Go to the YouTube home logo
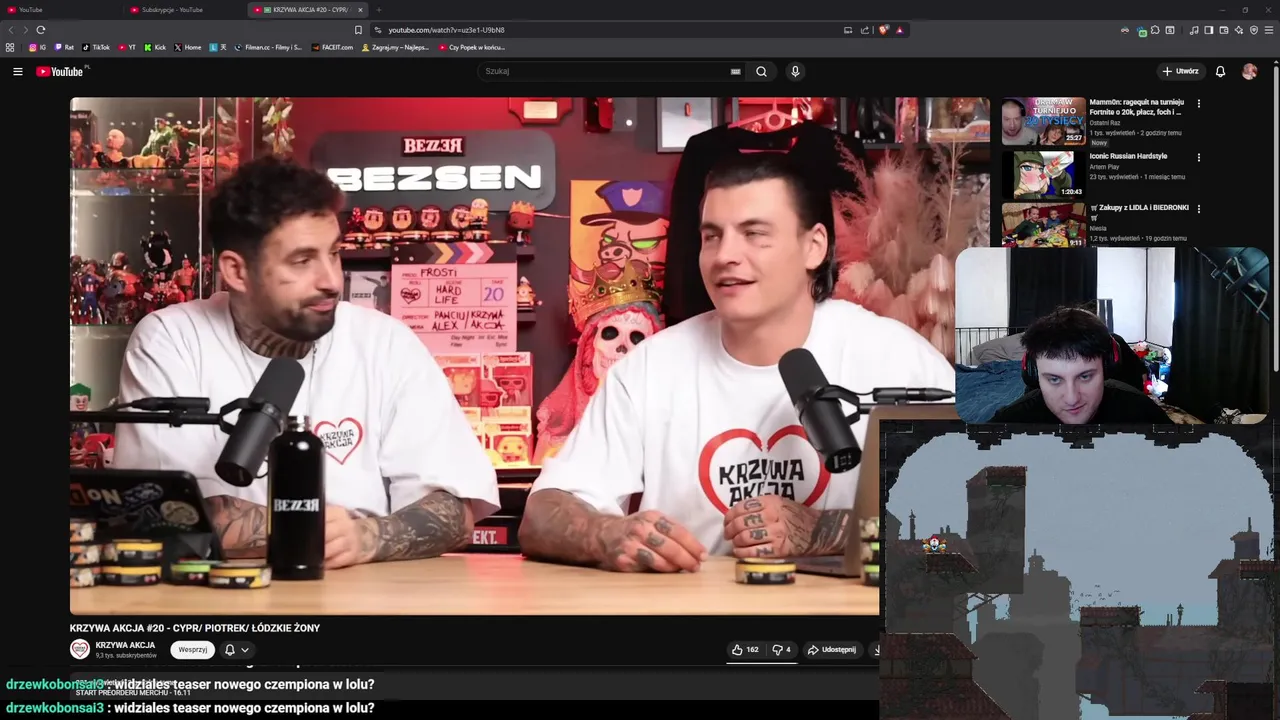The height and width of the screenshot is (720, 1280). tap(60, 71)
